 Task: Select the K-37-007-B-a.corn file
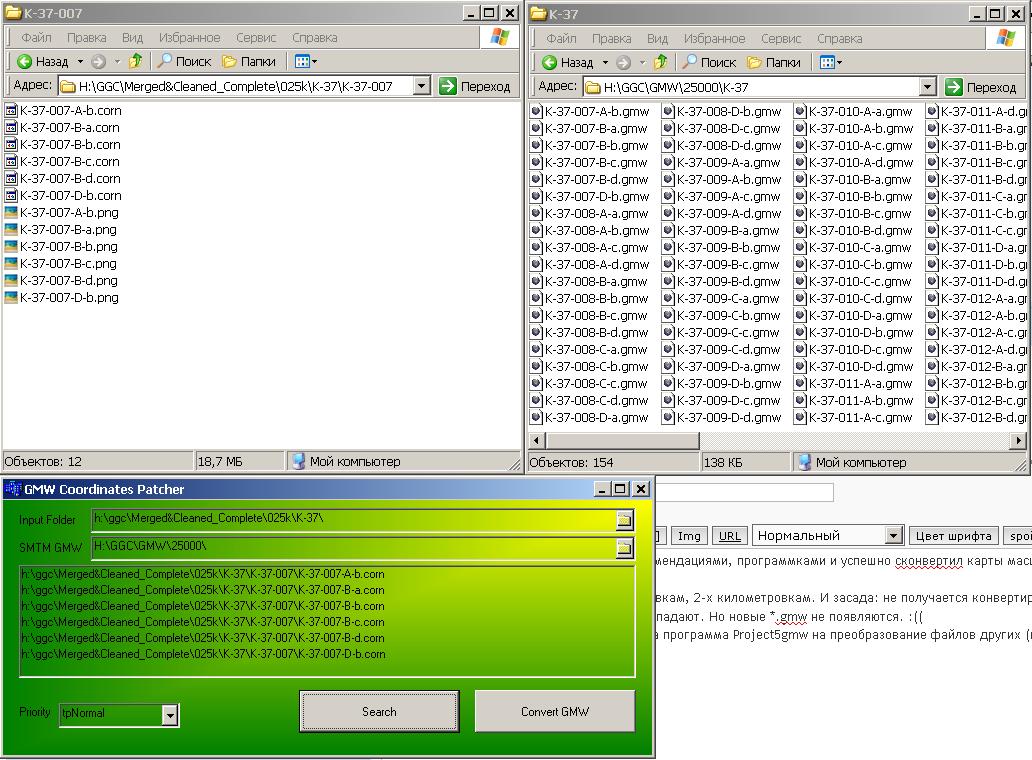tap(69, 128)
